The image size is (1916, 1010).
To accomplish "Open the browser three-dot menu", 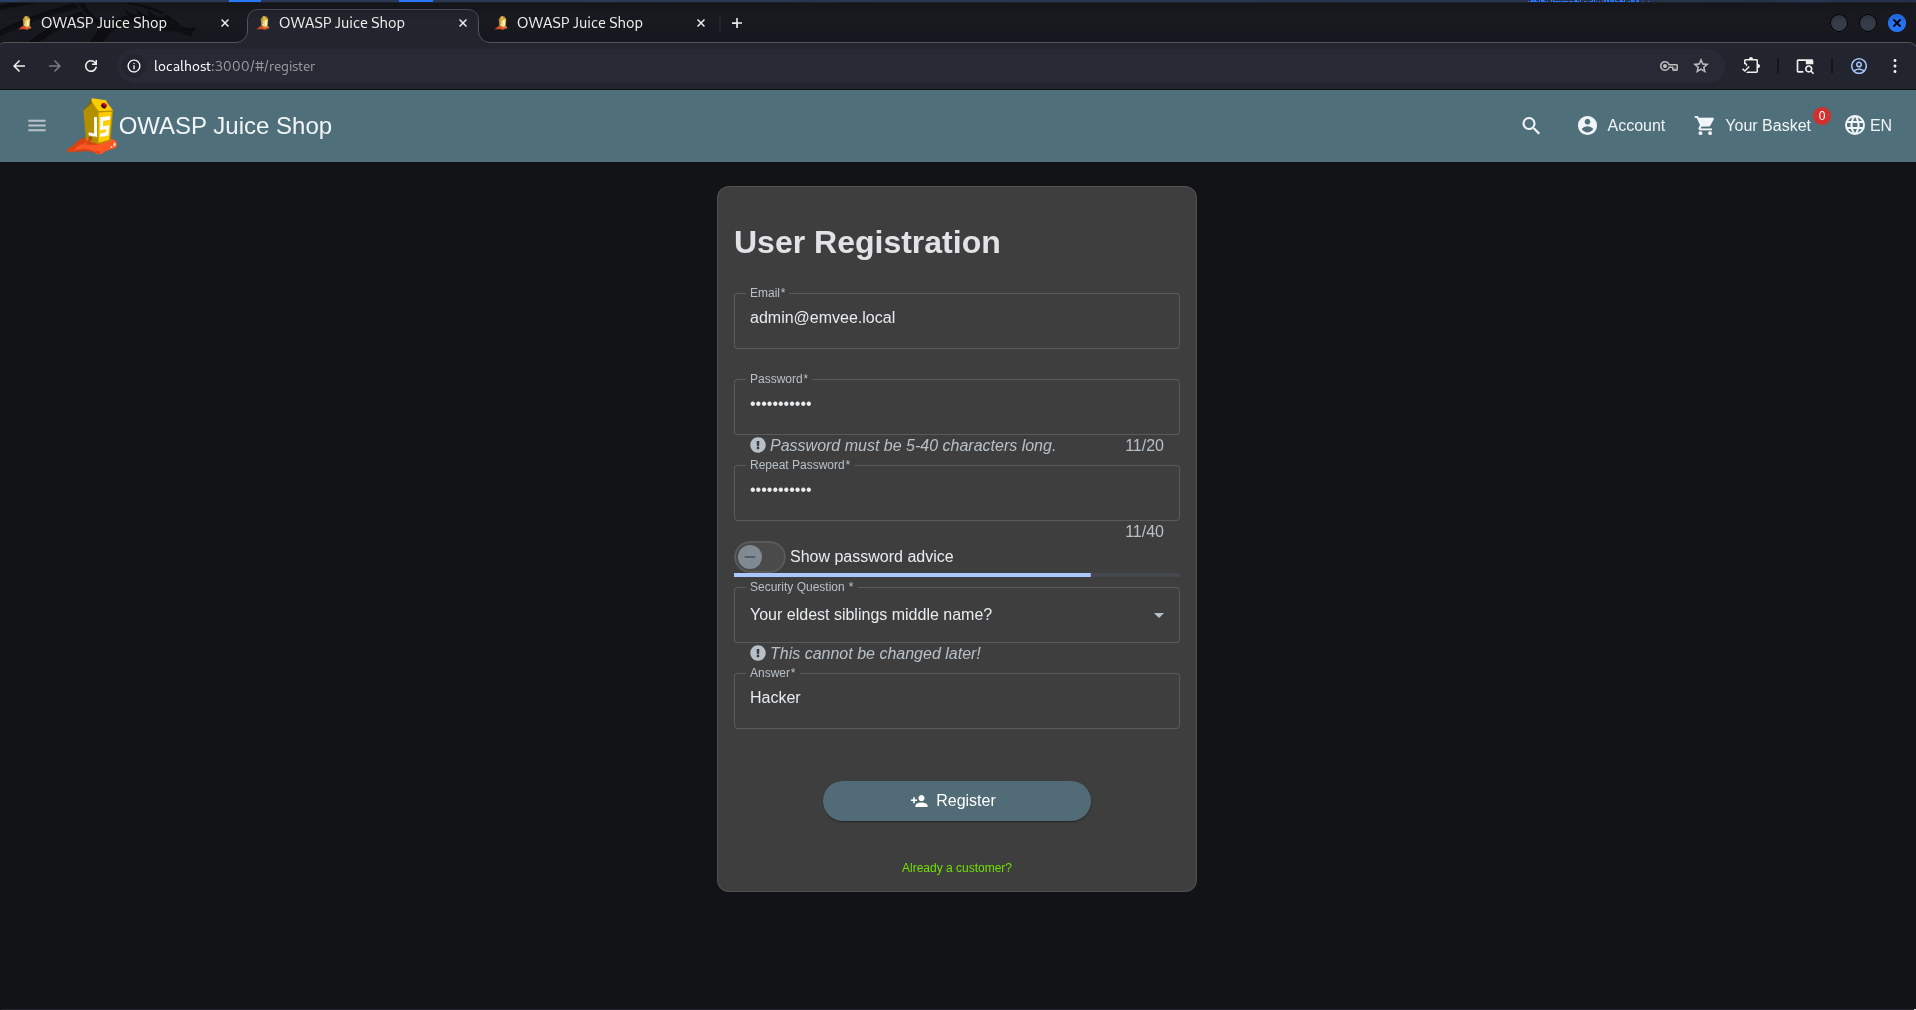I will [1895, 66].
